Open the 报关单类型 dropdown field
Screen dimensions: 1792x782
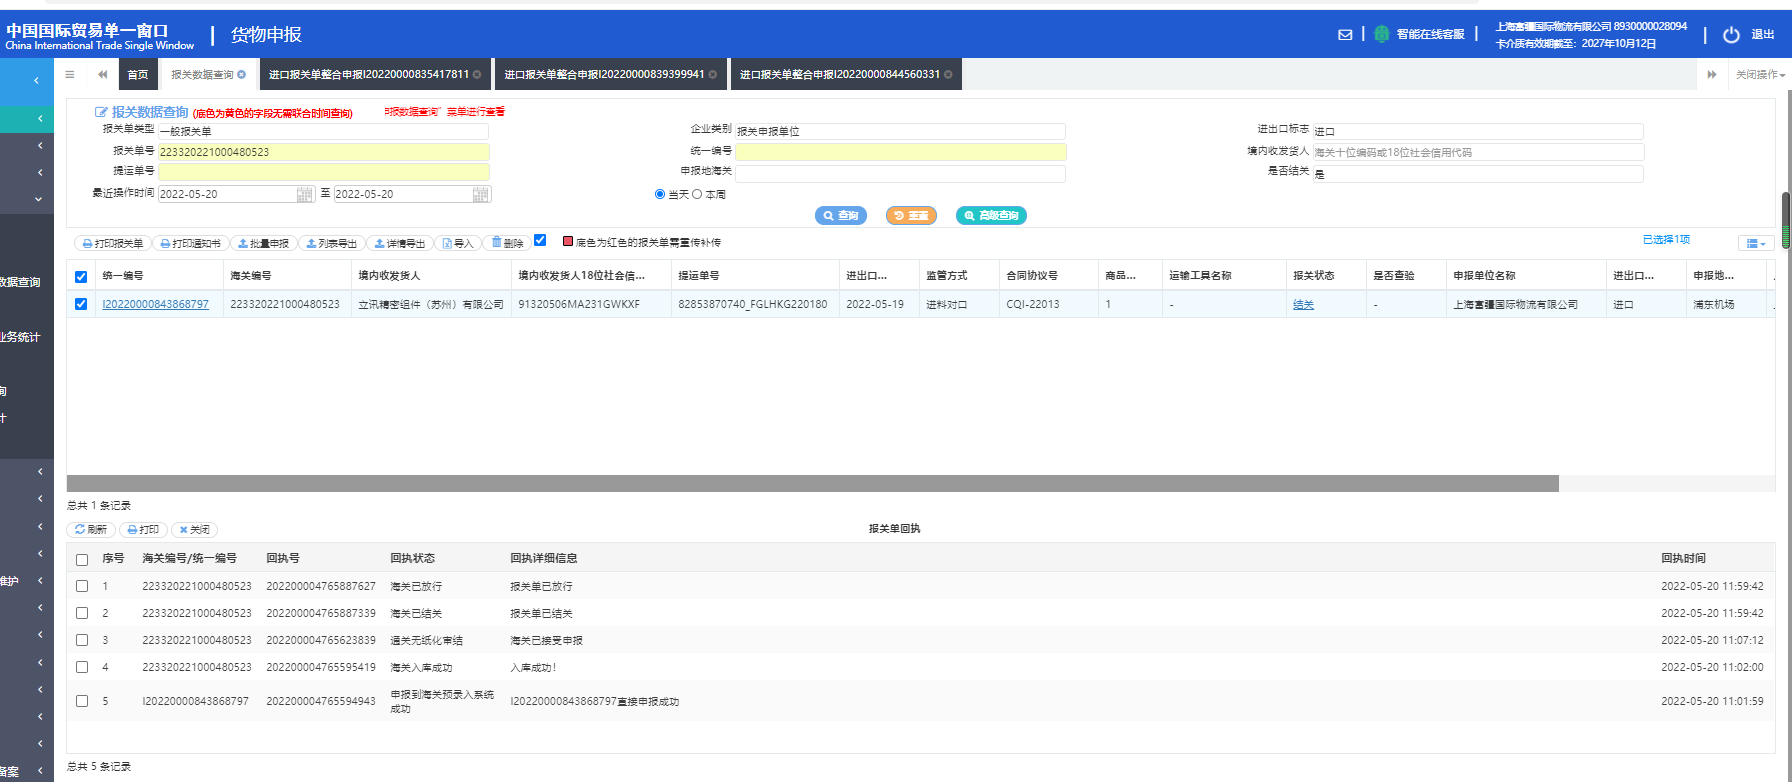(323, 131)
